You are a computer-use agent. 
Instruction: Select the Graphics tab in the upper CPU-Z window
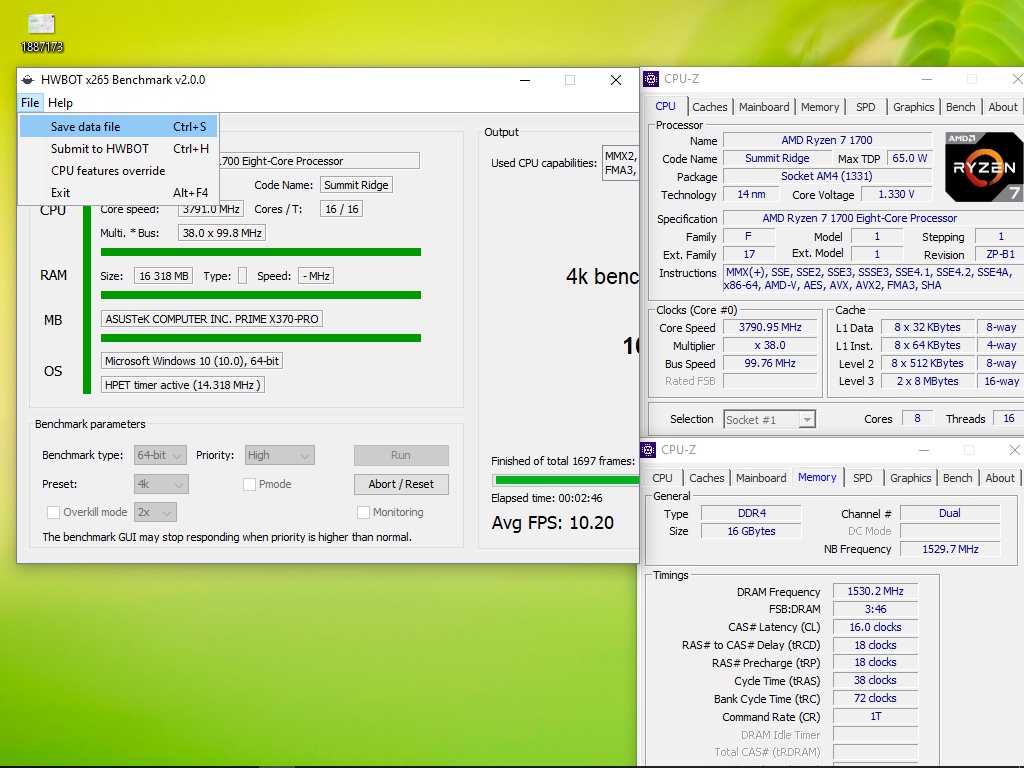coord(914,107)
